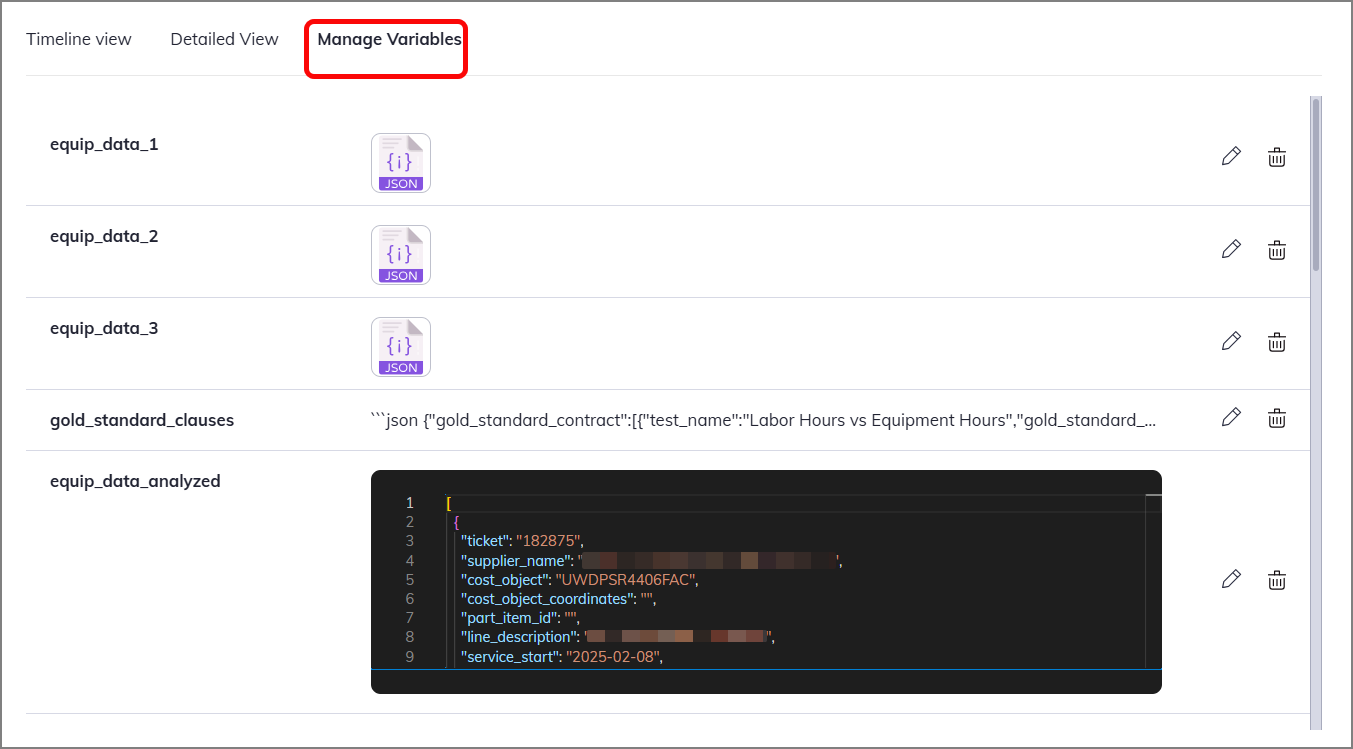The image size is (1353, 749).
Task: Open the equip_data_1 JSON file icon
Action: [401, 163]
